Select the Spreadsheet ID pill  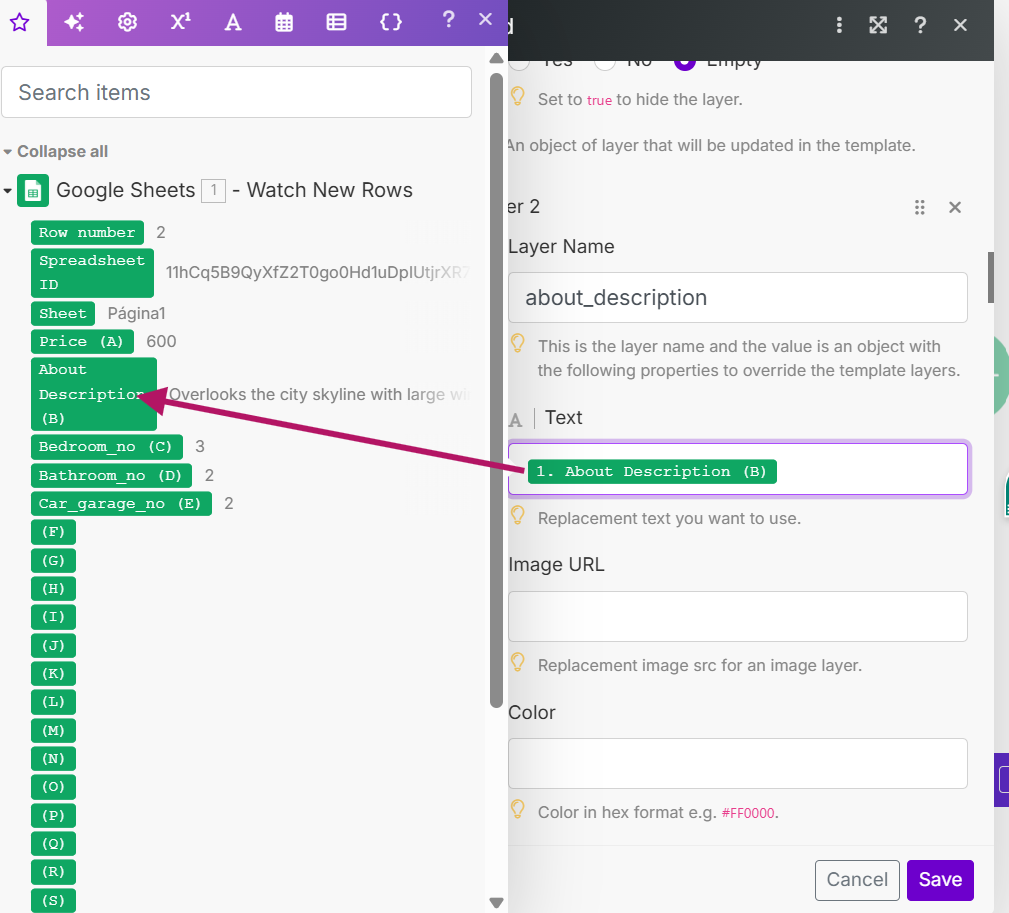92,273
